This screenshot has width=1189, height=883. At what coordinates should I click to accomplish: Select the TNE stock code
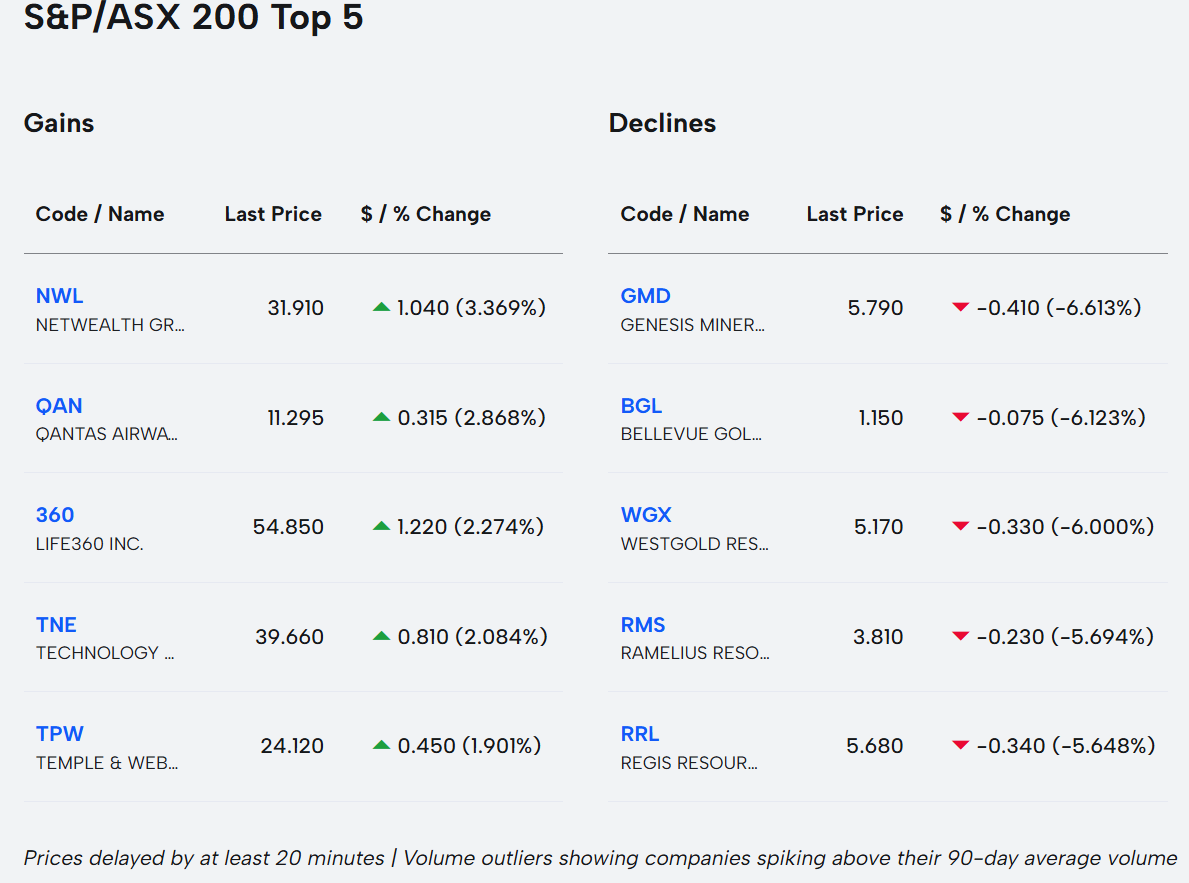tap(56, 625)
